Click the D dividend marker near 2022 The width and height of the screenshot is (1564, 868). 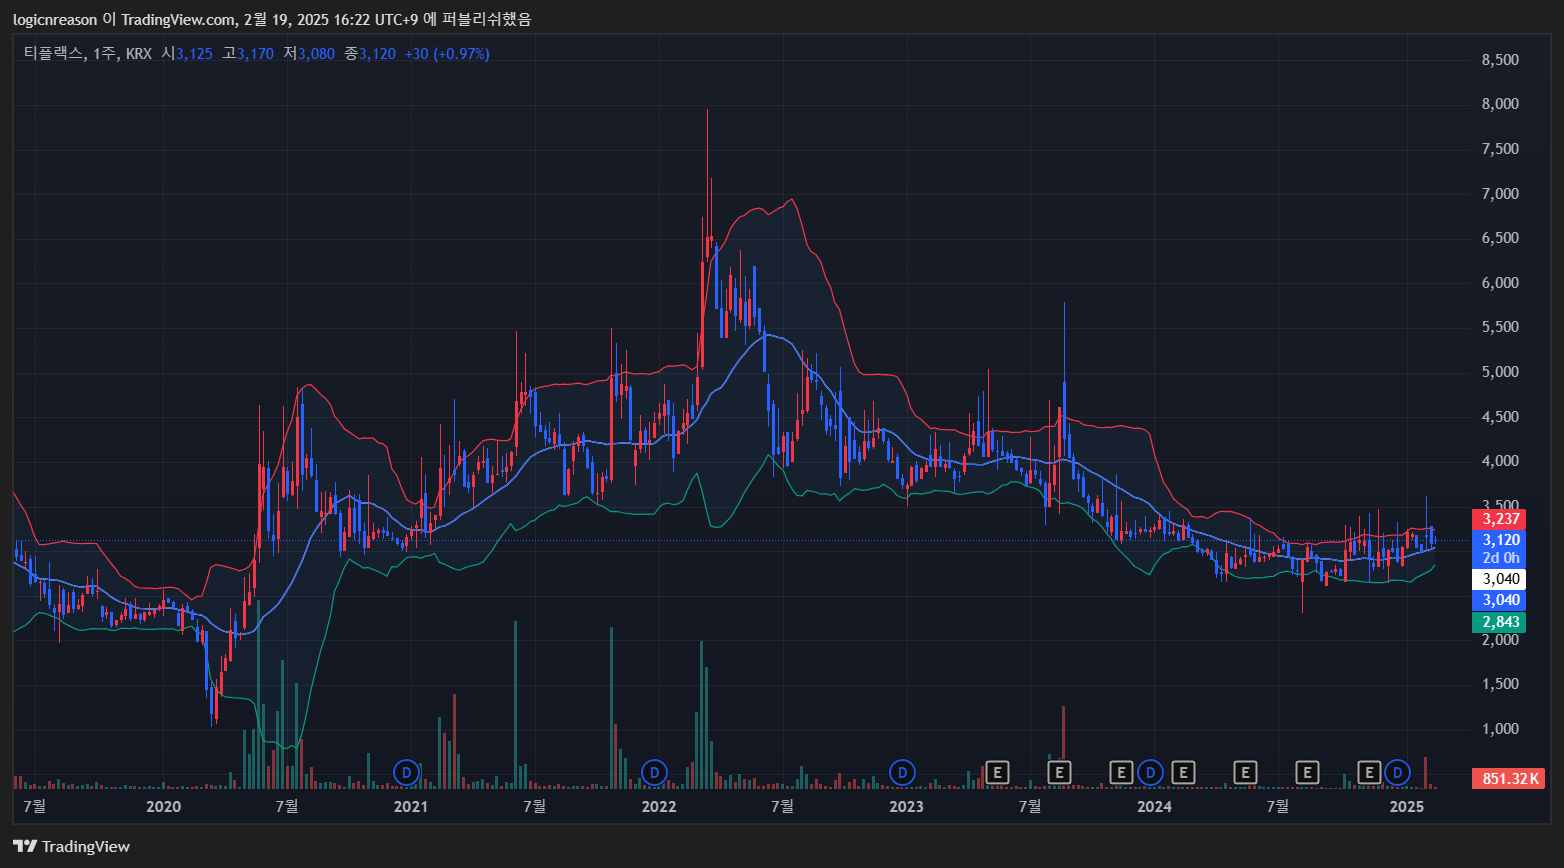click(654, 772)
